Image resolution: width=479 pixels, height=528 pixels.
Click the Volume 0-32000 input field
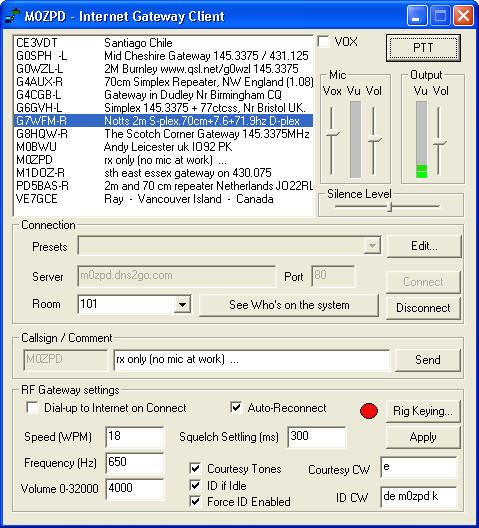point(135,489)
